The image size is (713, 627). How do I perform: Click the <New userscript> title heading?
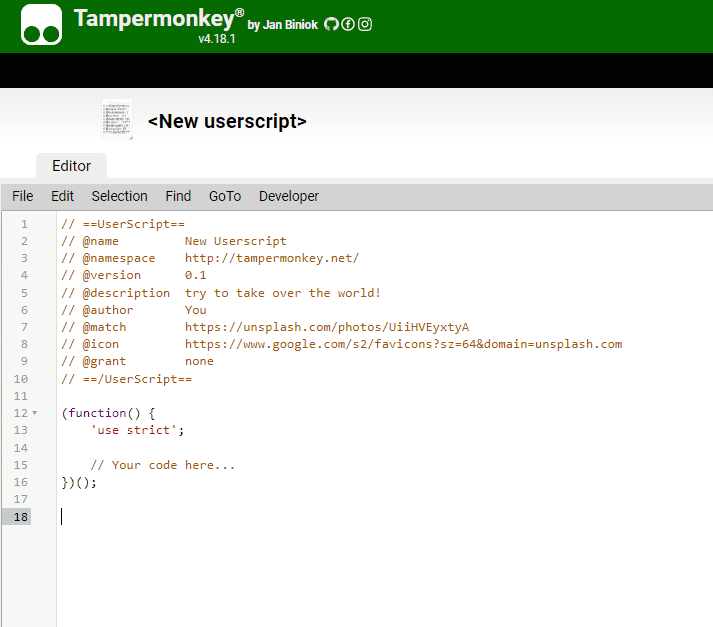click(x=227, y=121)
